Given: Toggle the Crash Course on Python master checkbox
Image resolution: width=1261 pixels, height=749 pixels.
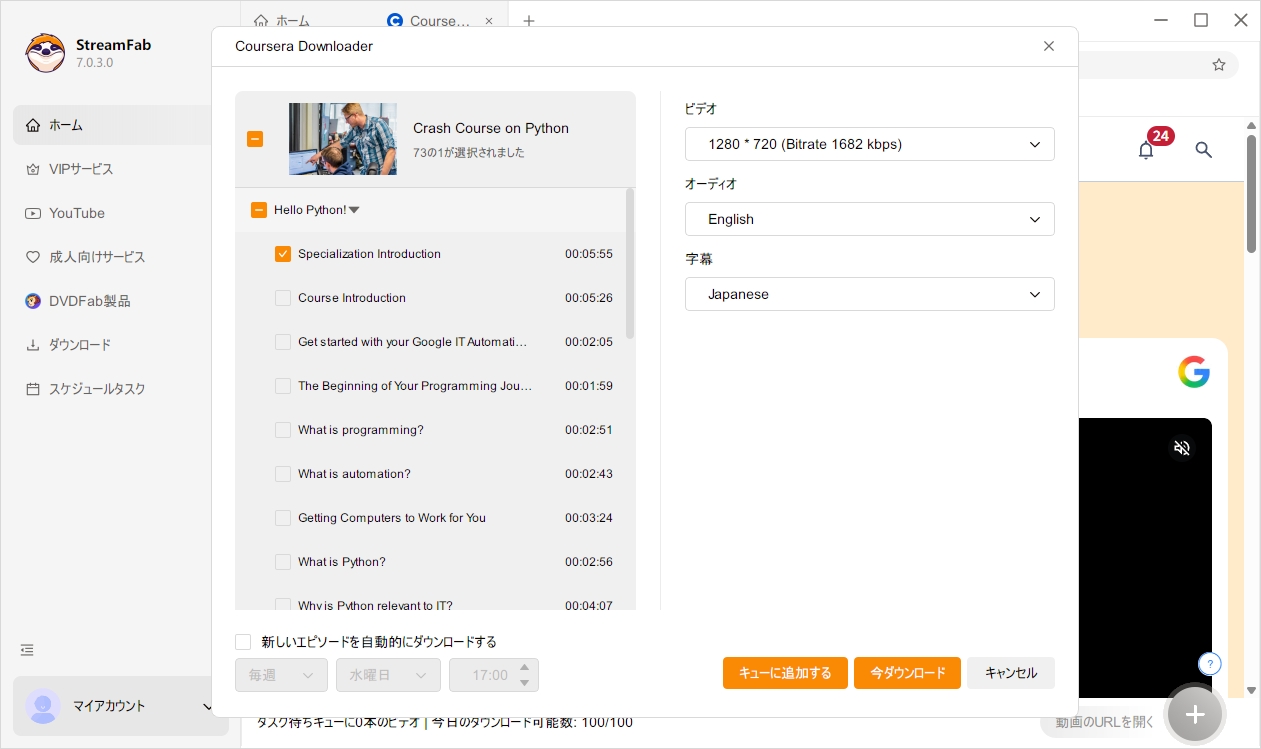Looking at the screenshot, I should pos(255,139).
